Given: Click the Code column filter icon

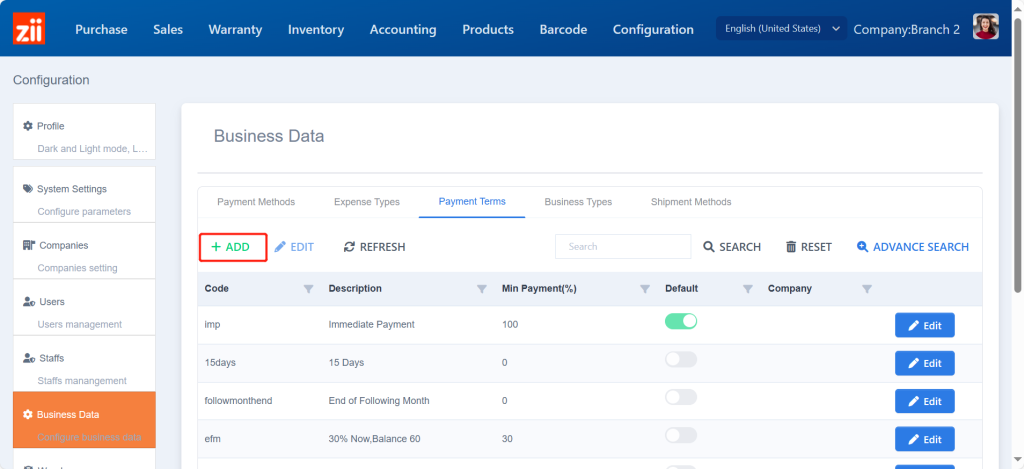Looking at the screenshot, I should coord(308,289).
